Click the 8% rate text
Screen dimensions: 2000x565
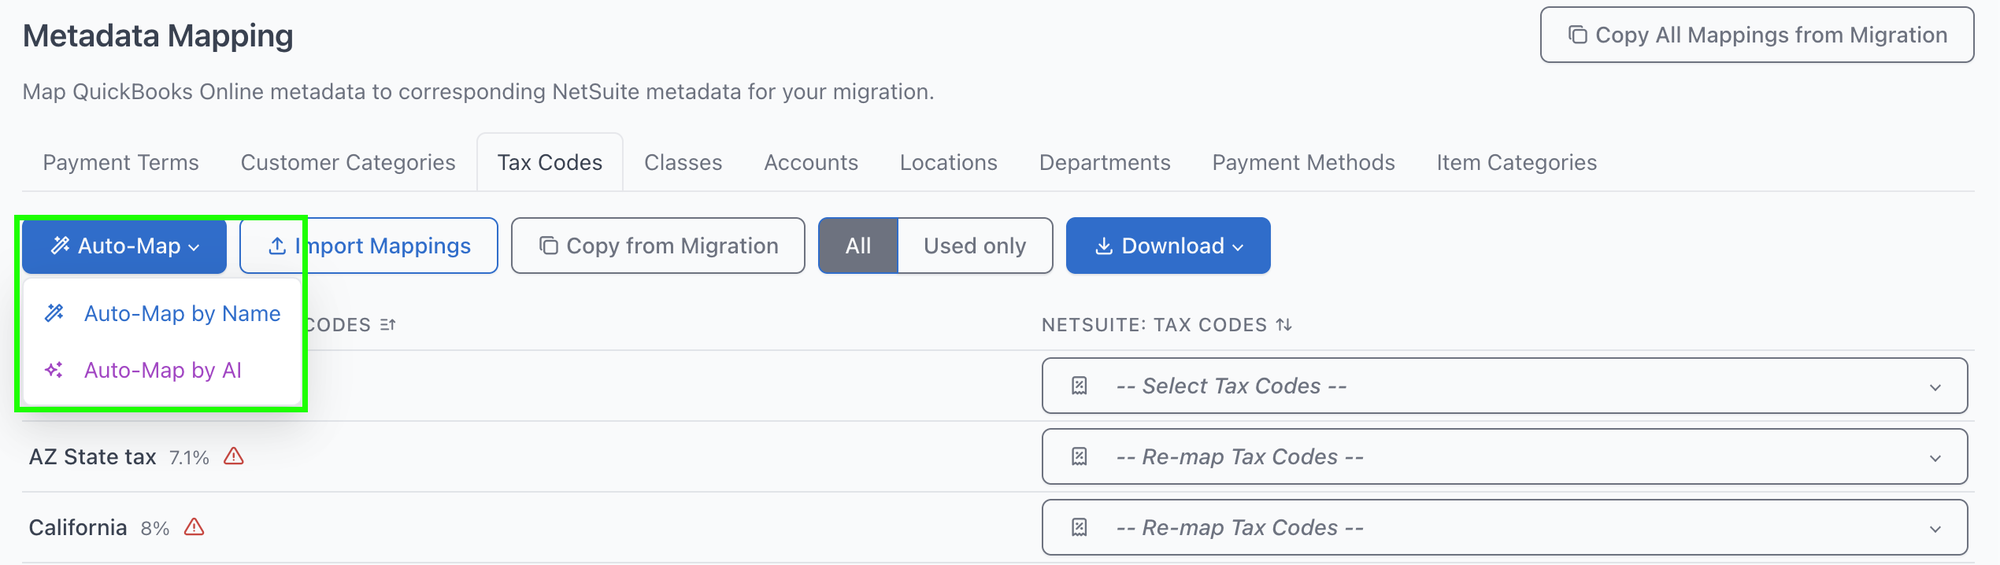click(155, 529)
